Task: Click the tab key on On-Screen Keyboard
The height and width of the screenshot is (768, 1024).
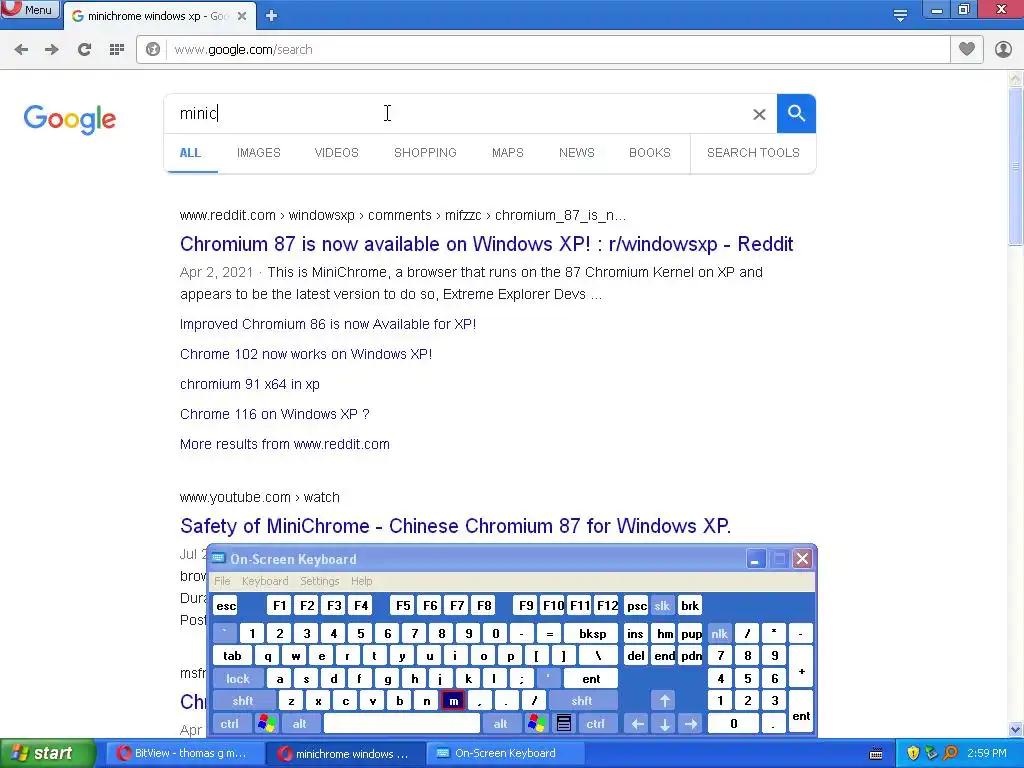Action: pyautogui.click(x=232, y=656)
